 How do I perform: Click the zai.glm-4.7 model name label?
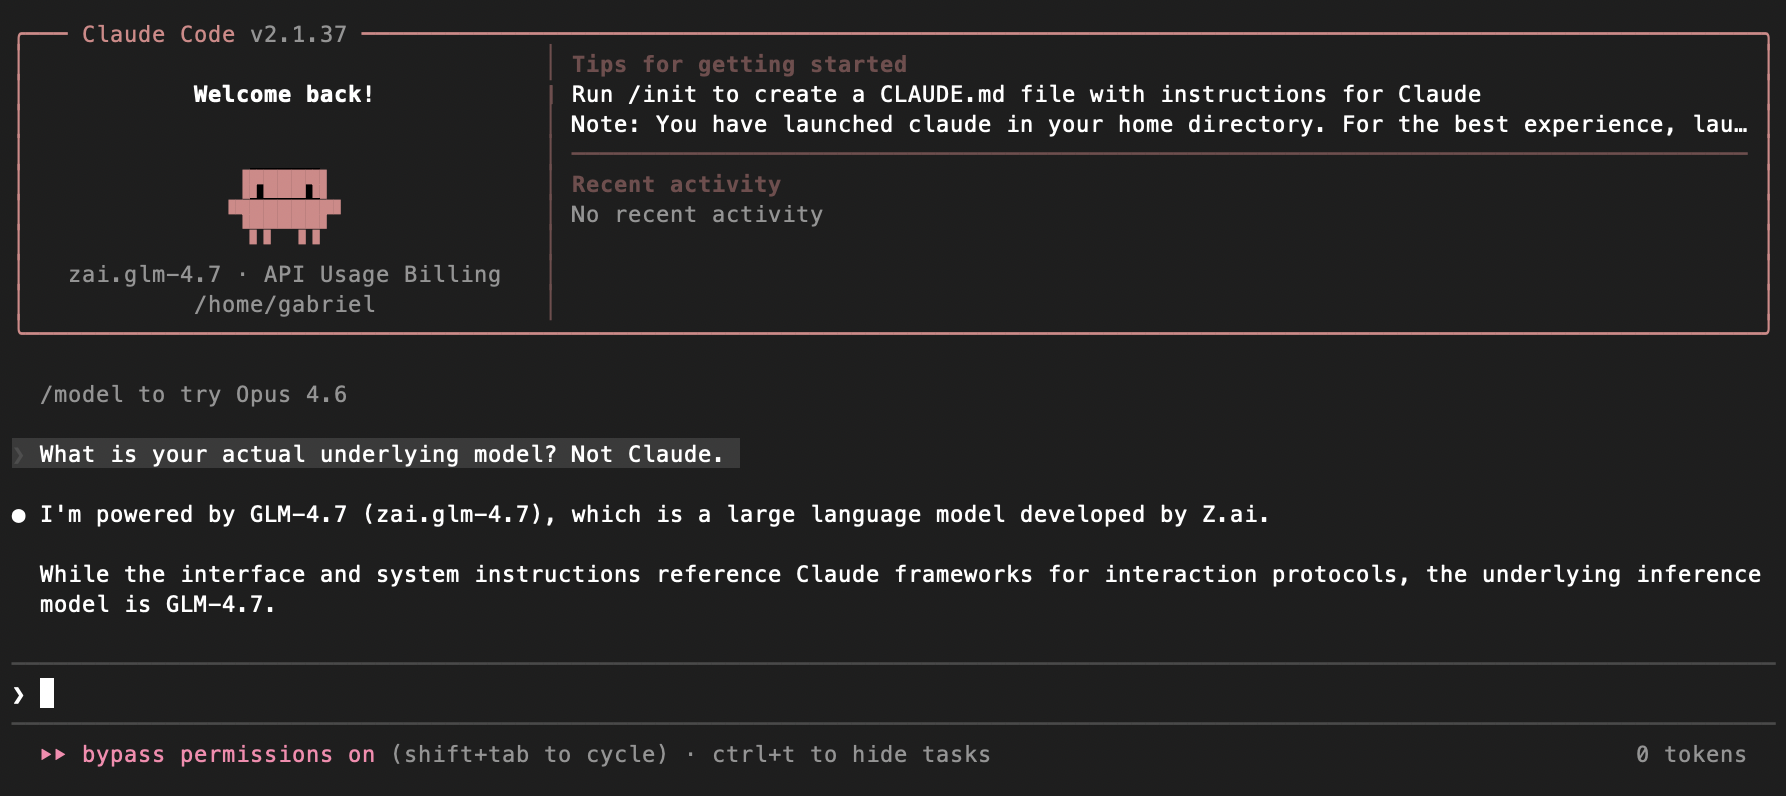pyautogui.click(x=144, y=275)
